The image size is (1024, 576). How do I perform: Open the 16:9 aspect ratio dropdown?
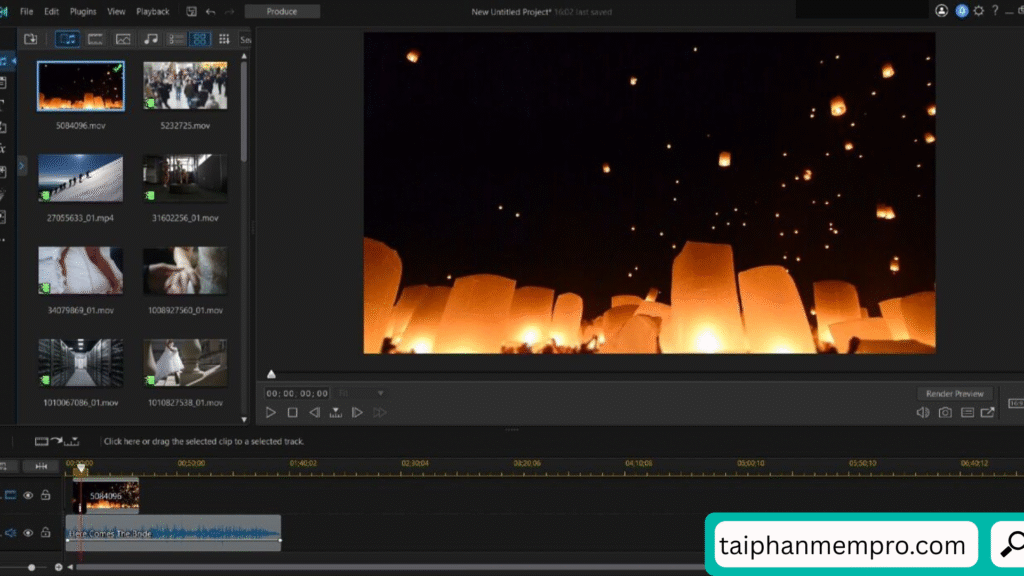point(1015,403)
